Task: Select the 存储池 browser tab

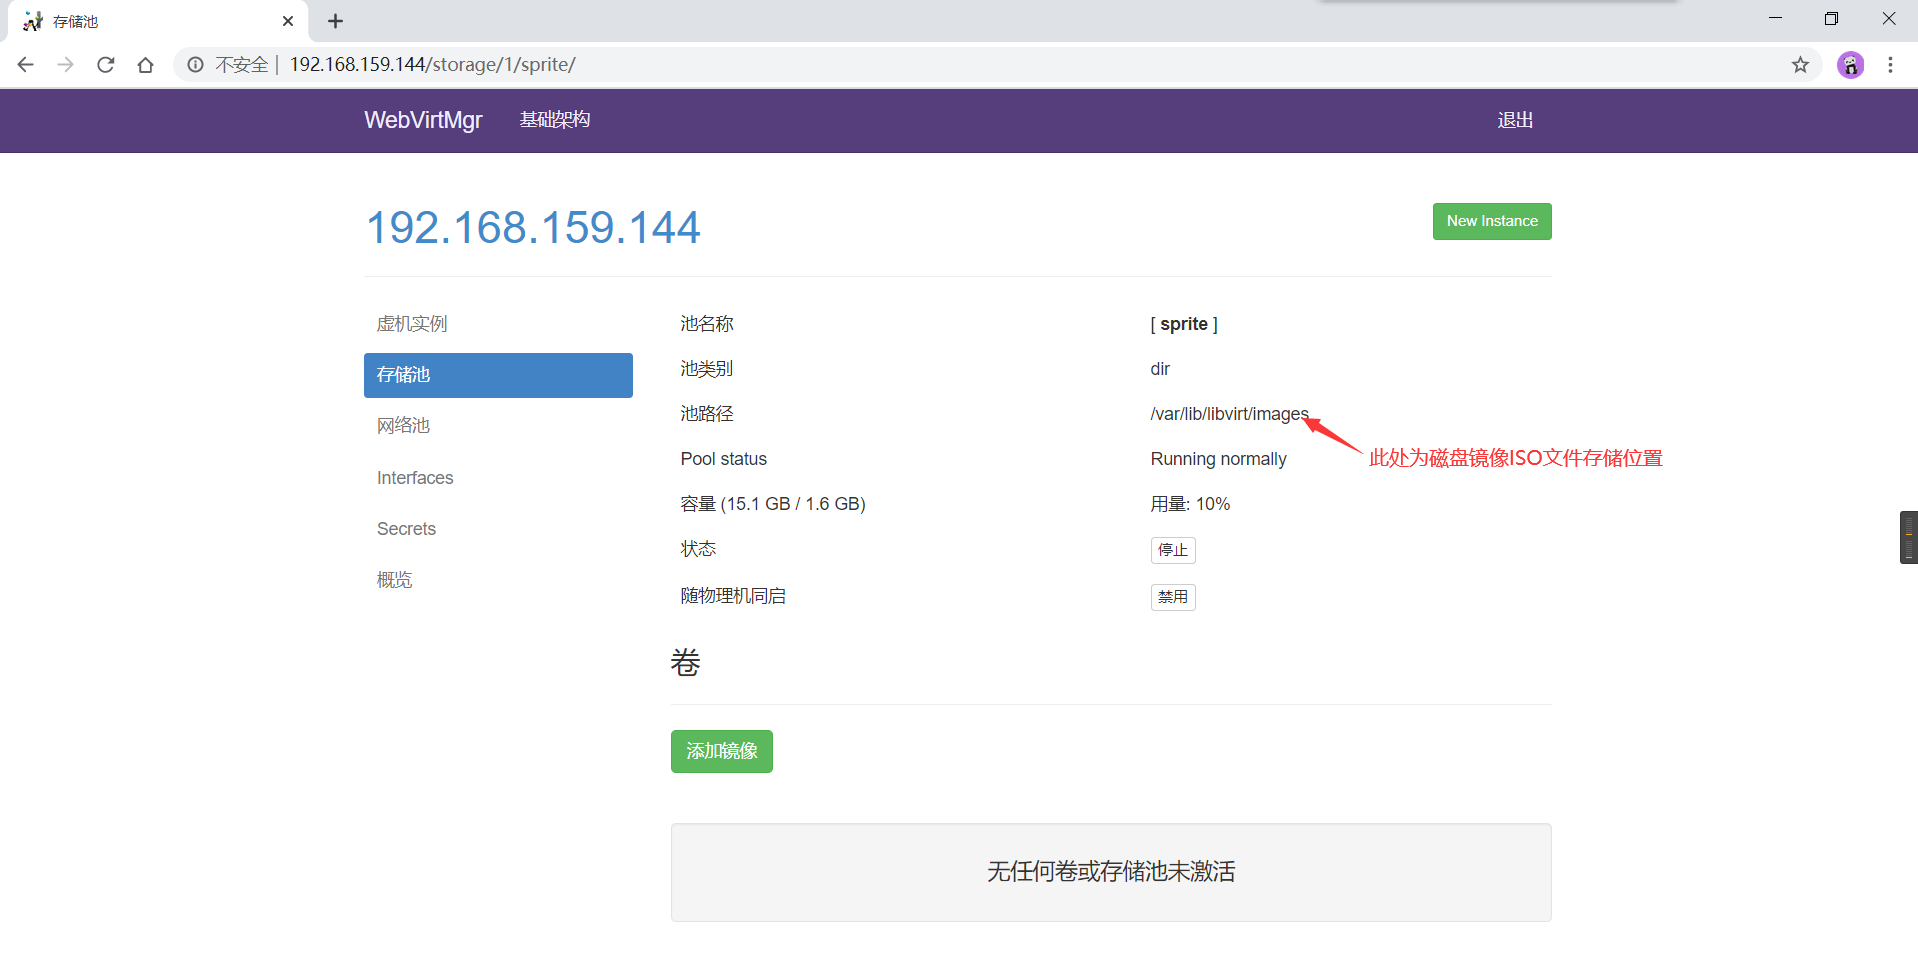Action: pos(158,21)
